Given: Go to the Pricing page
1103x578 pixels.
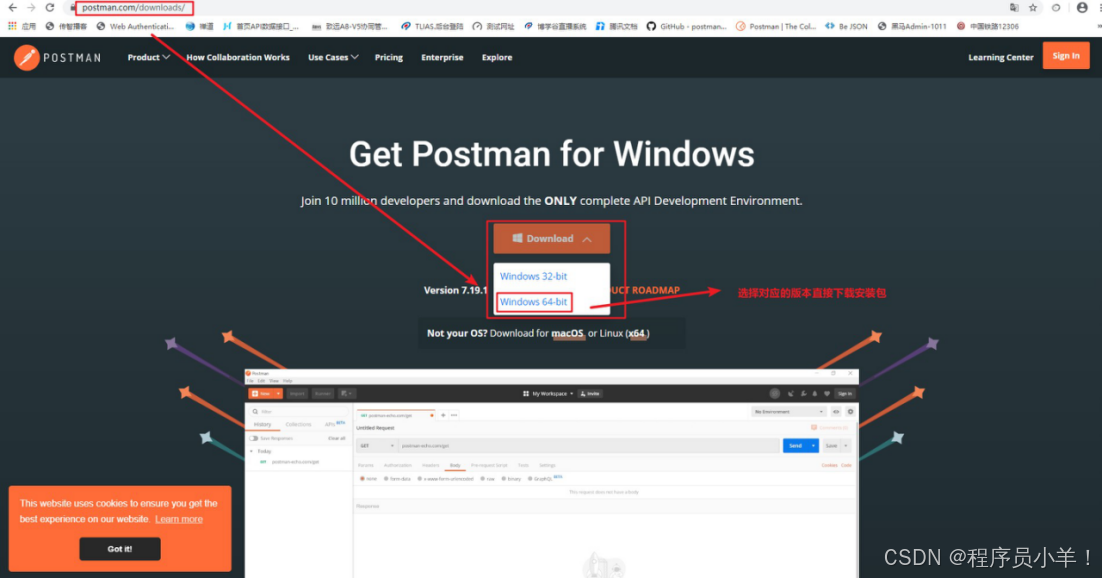Looking at the screenshot, I should pyautogui.click(x=389, y=58).
